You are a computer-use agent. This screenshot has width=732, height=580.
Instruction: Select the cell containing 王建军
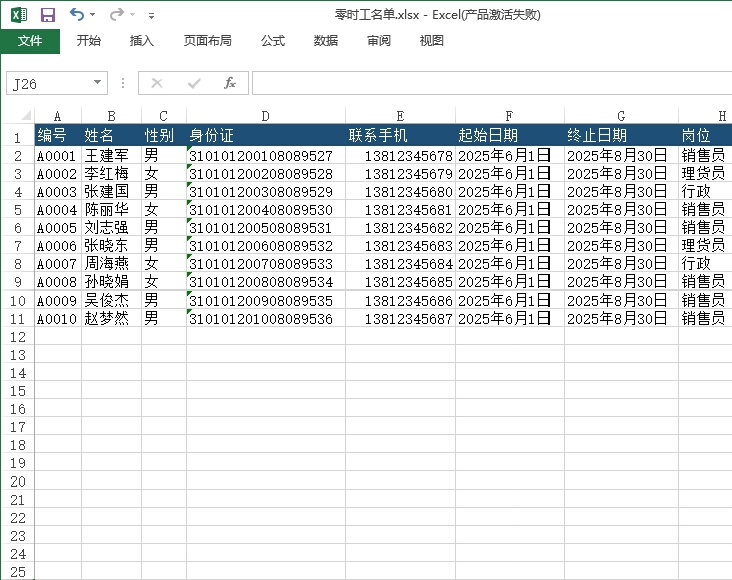point(111,156)
